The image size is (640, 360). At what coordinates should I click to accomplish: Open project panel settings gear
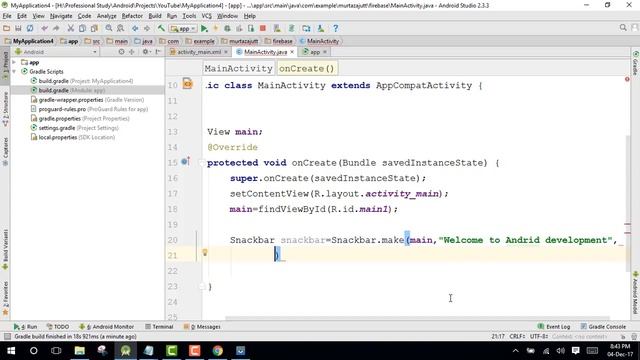tap(146, 52)
